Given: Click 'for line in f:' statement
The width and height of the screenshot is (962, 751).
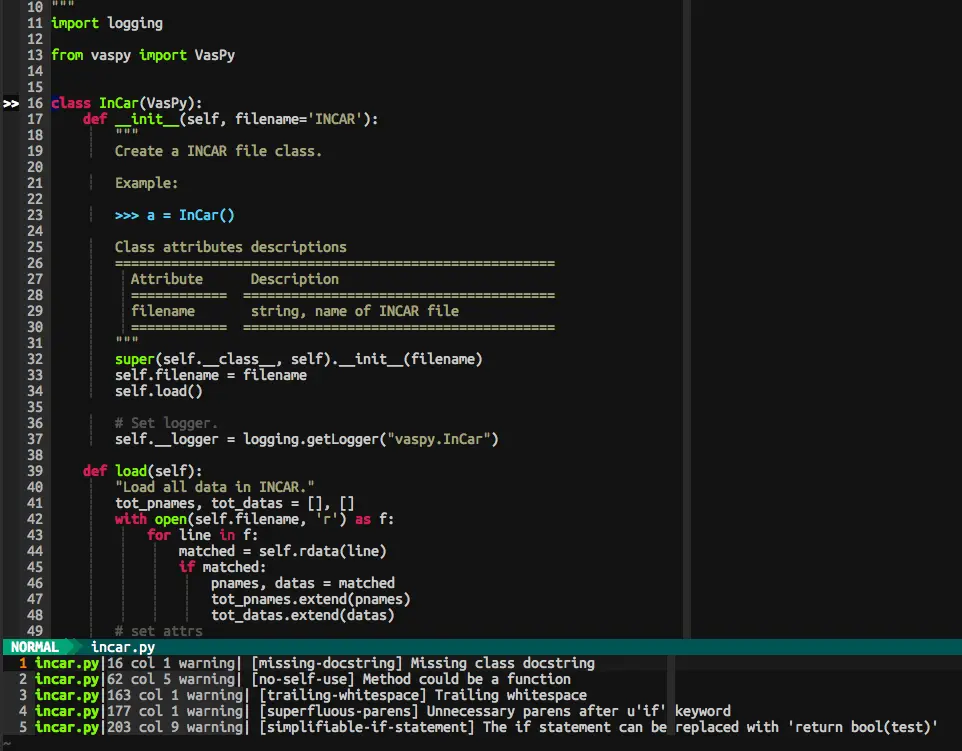Looking at the screenshot, I should [202, 535].
